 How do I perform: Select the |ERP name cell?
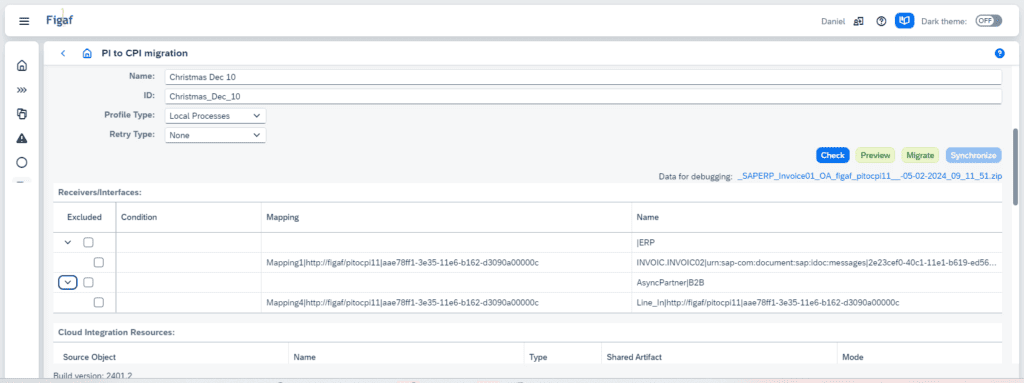tap(817, 242)
